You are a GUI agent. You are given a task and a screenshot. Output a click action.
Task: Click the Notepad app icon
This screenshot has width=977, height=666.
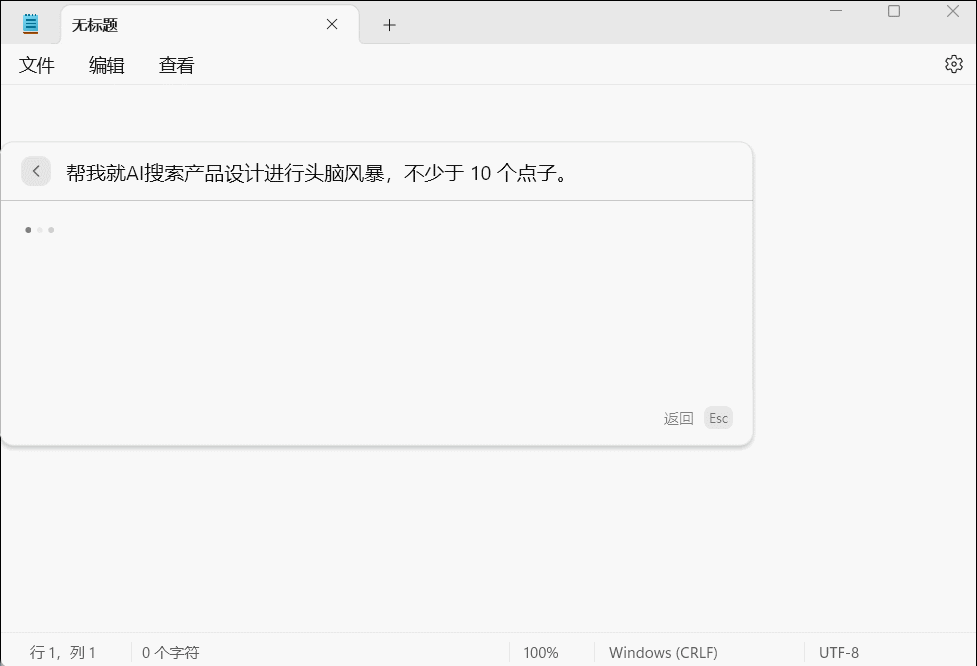click(29, 22)
